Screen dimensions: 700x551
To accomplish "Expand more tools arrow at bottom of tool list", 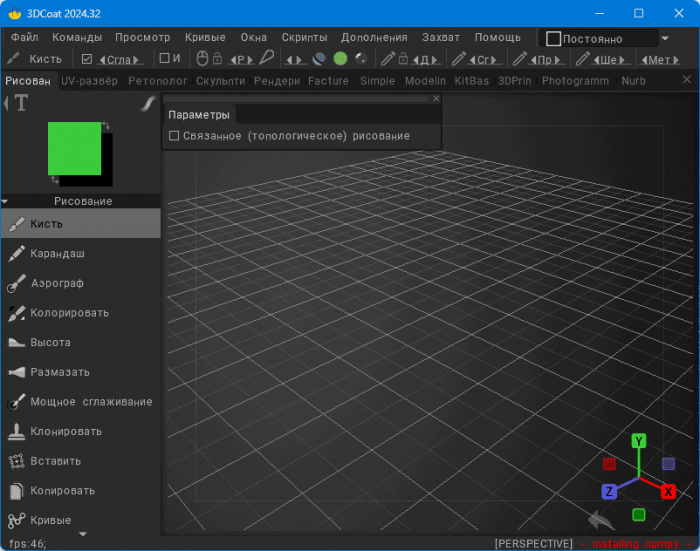I will [81, 534].
